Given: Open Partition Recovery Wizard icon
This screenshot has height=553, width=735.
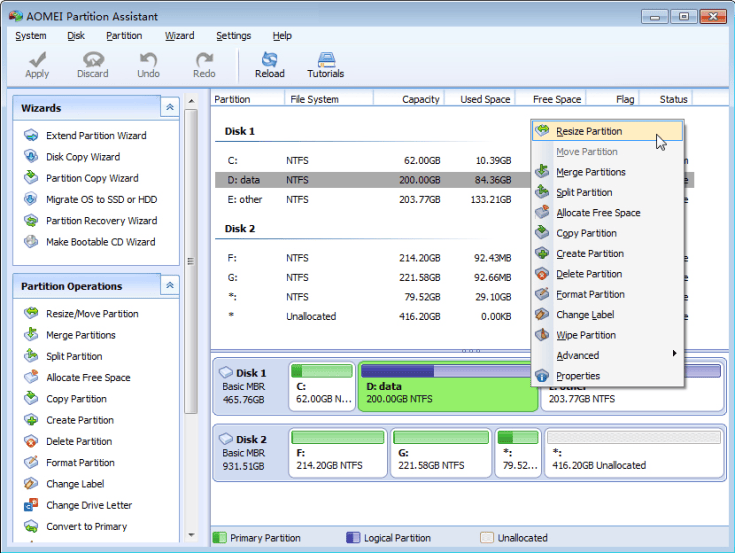Looking at the screenshot, I should coord(31,220).
